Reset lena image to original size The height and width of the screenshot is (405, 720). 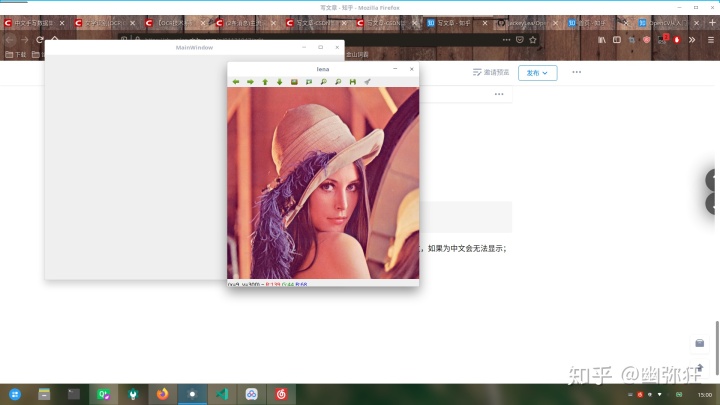(294, 82)
